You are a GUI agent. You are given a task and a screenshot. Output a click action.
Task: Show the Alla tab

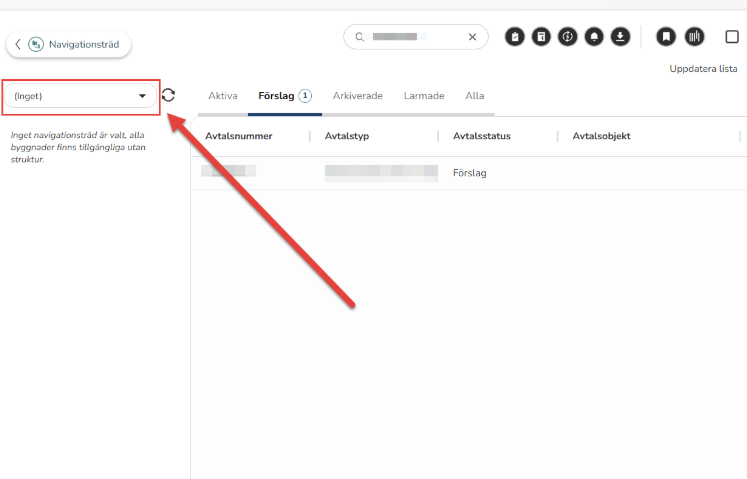475,96
